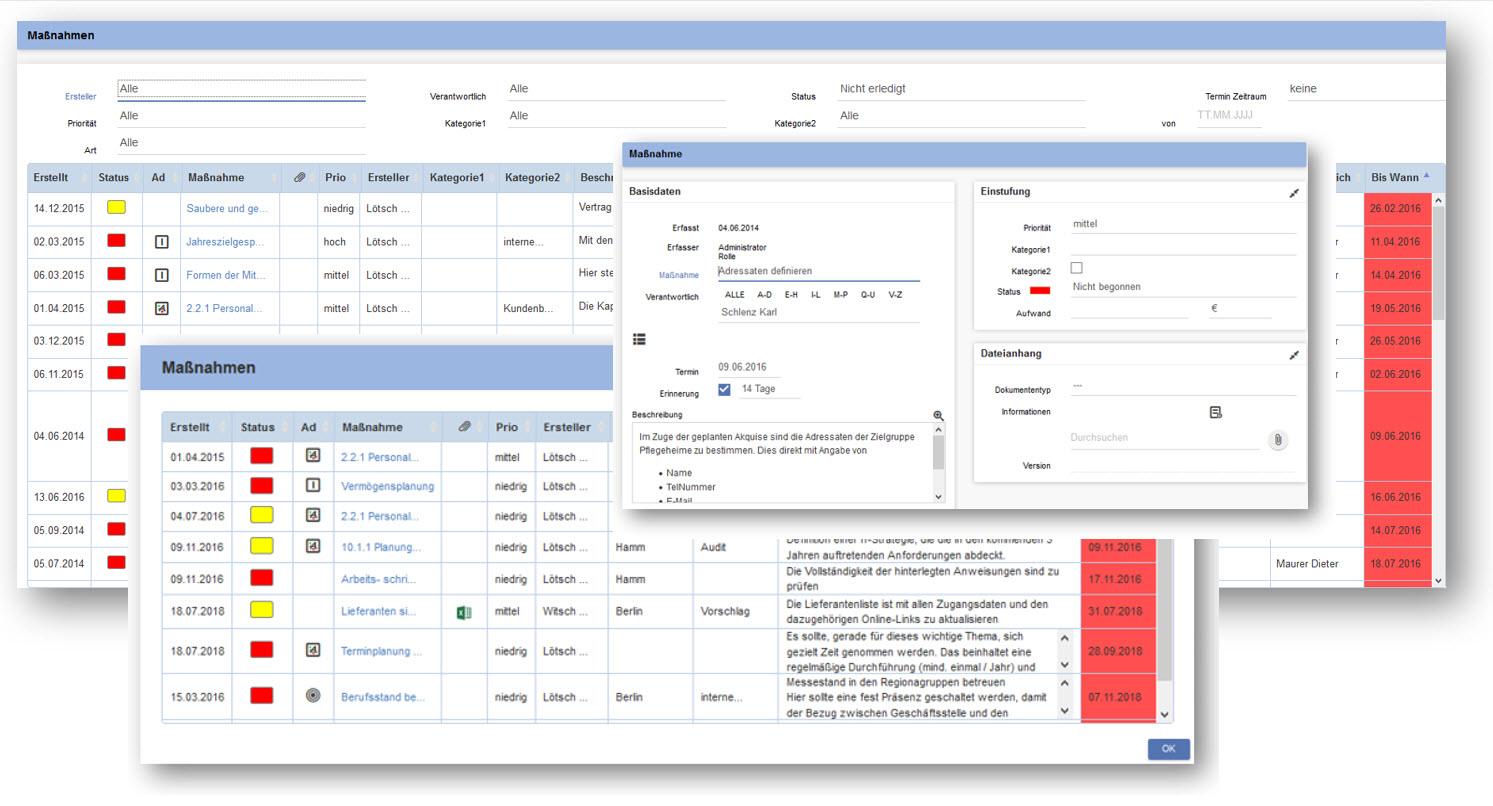Uncheck the Erinnerung reminder checkbox

(x=725, y=389)
